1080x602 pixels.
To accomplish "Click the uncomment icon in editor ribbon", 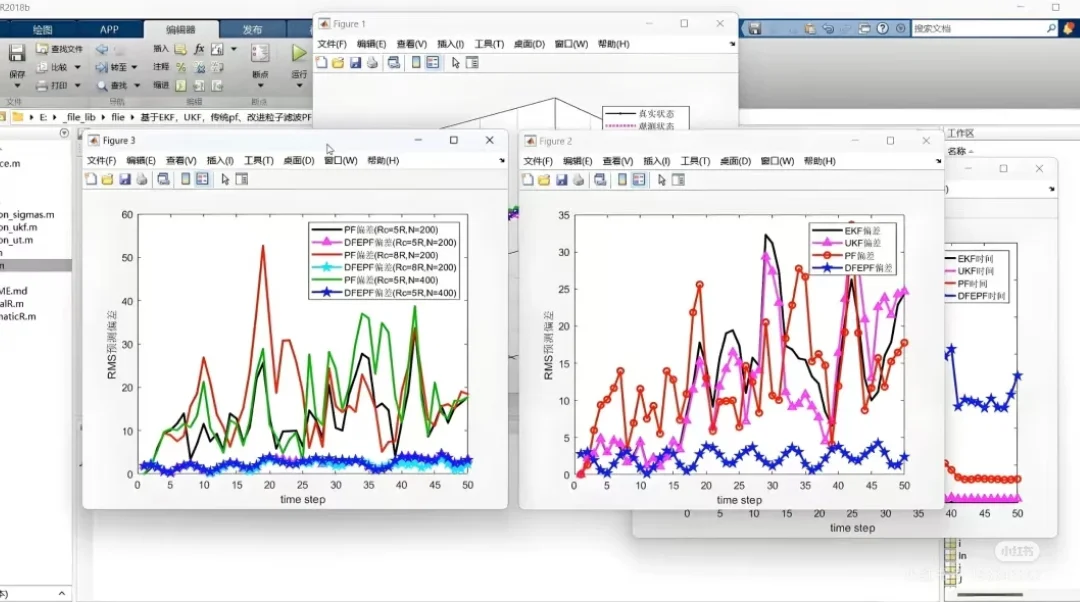I will [x=200, y=68].
